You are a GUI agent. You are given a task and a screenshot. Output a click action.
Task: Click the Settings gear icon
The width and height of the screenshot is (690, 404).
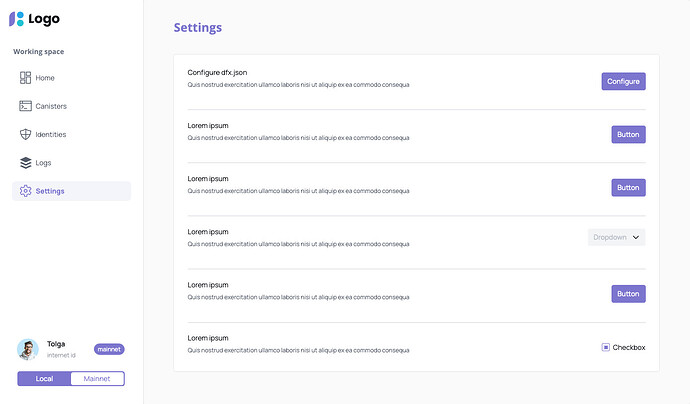[26, 191]
